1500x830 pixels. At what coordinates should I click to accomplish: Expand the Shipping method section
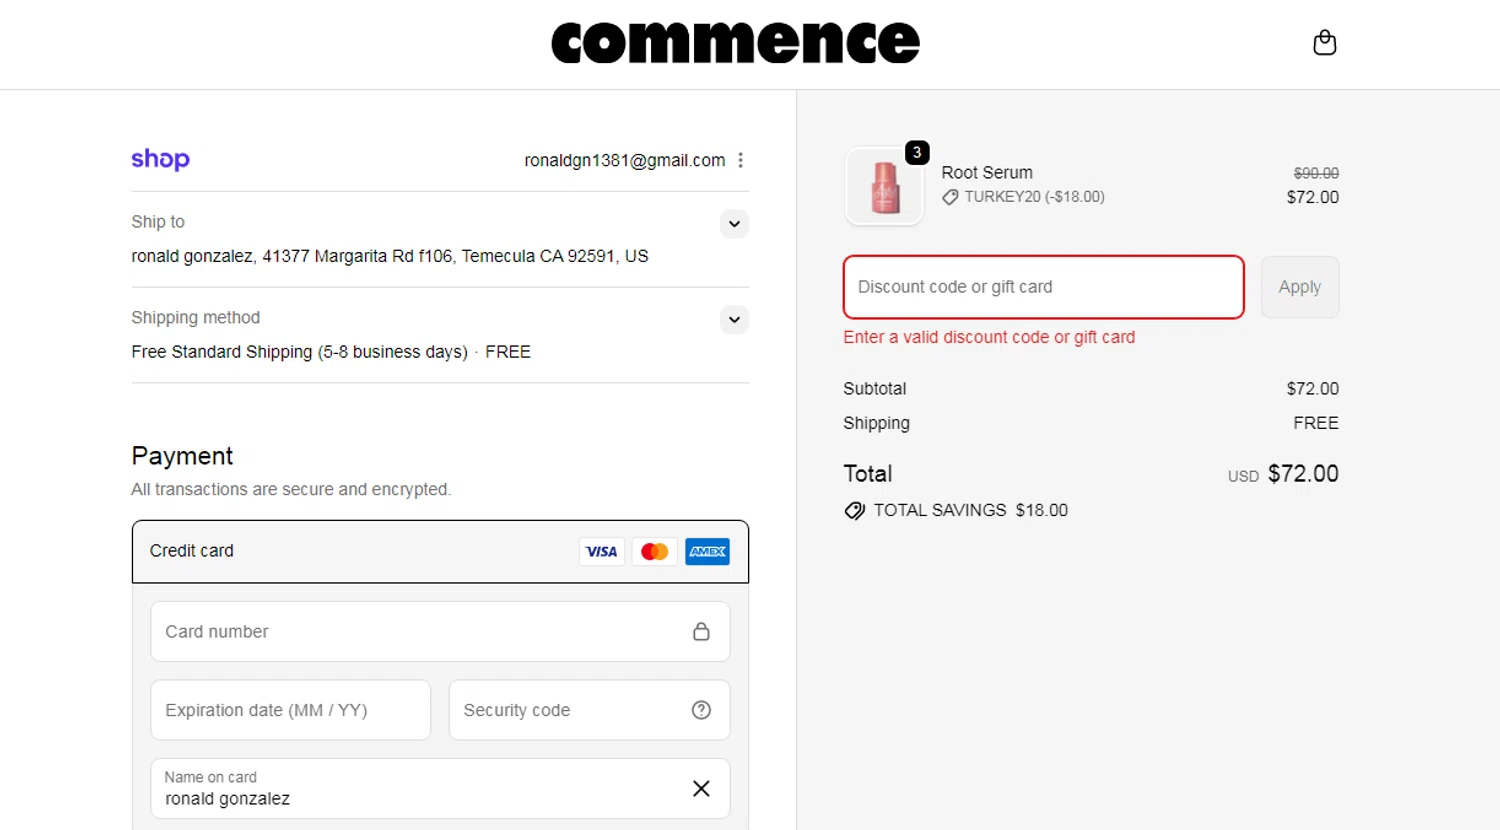pos(734,320)
